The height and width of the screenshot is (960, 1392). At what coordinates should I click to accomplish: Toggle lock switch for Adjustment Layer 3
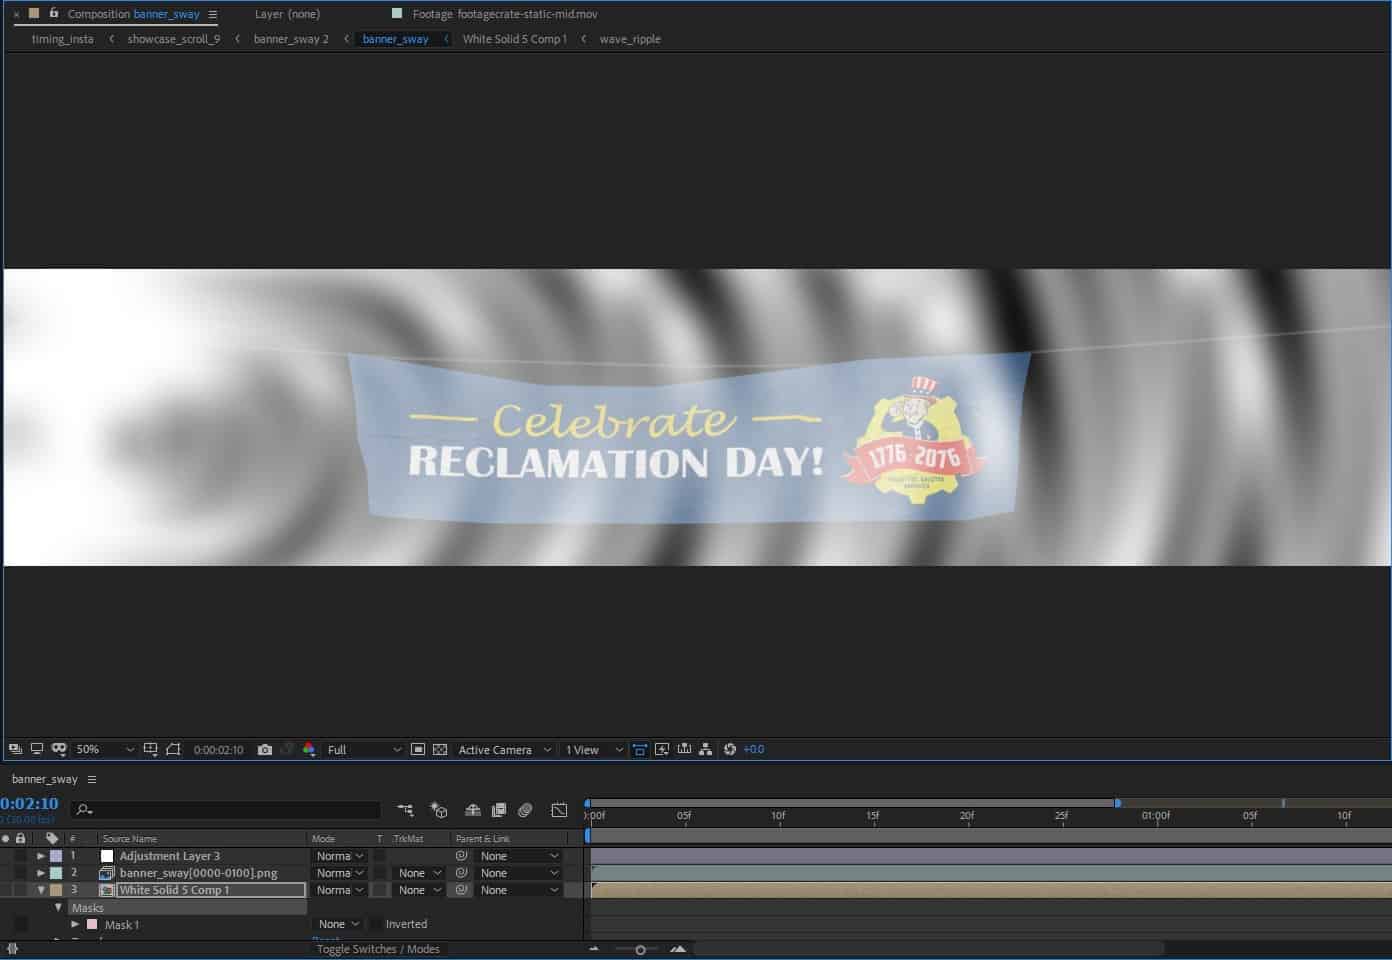coord(20,856)
